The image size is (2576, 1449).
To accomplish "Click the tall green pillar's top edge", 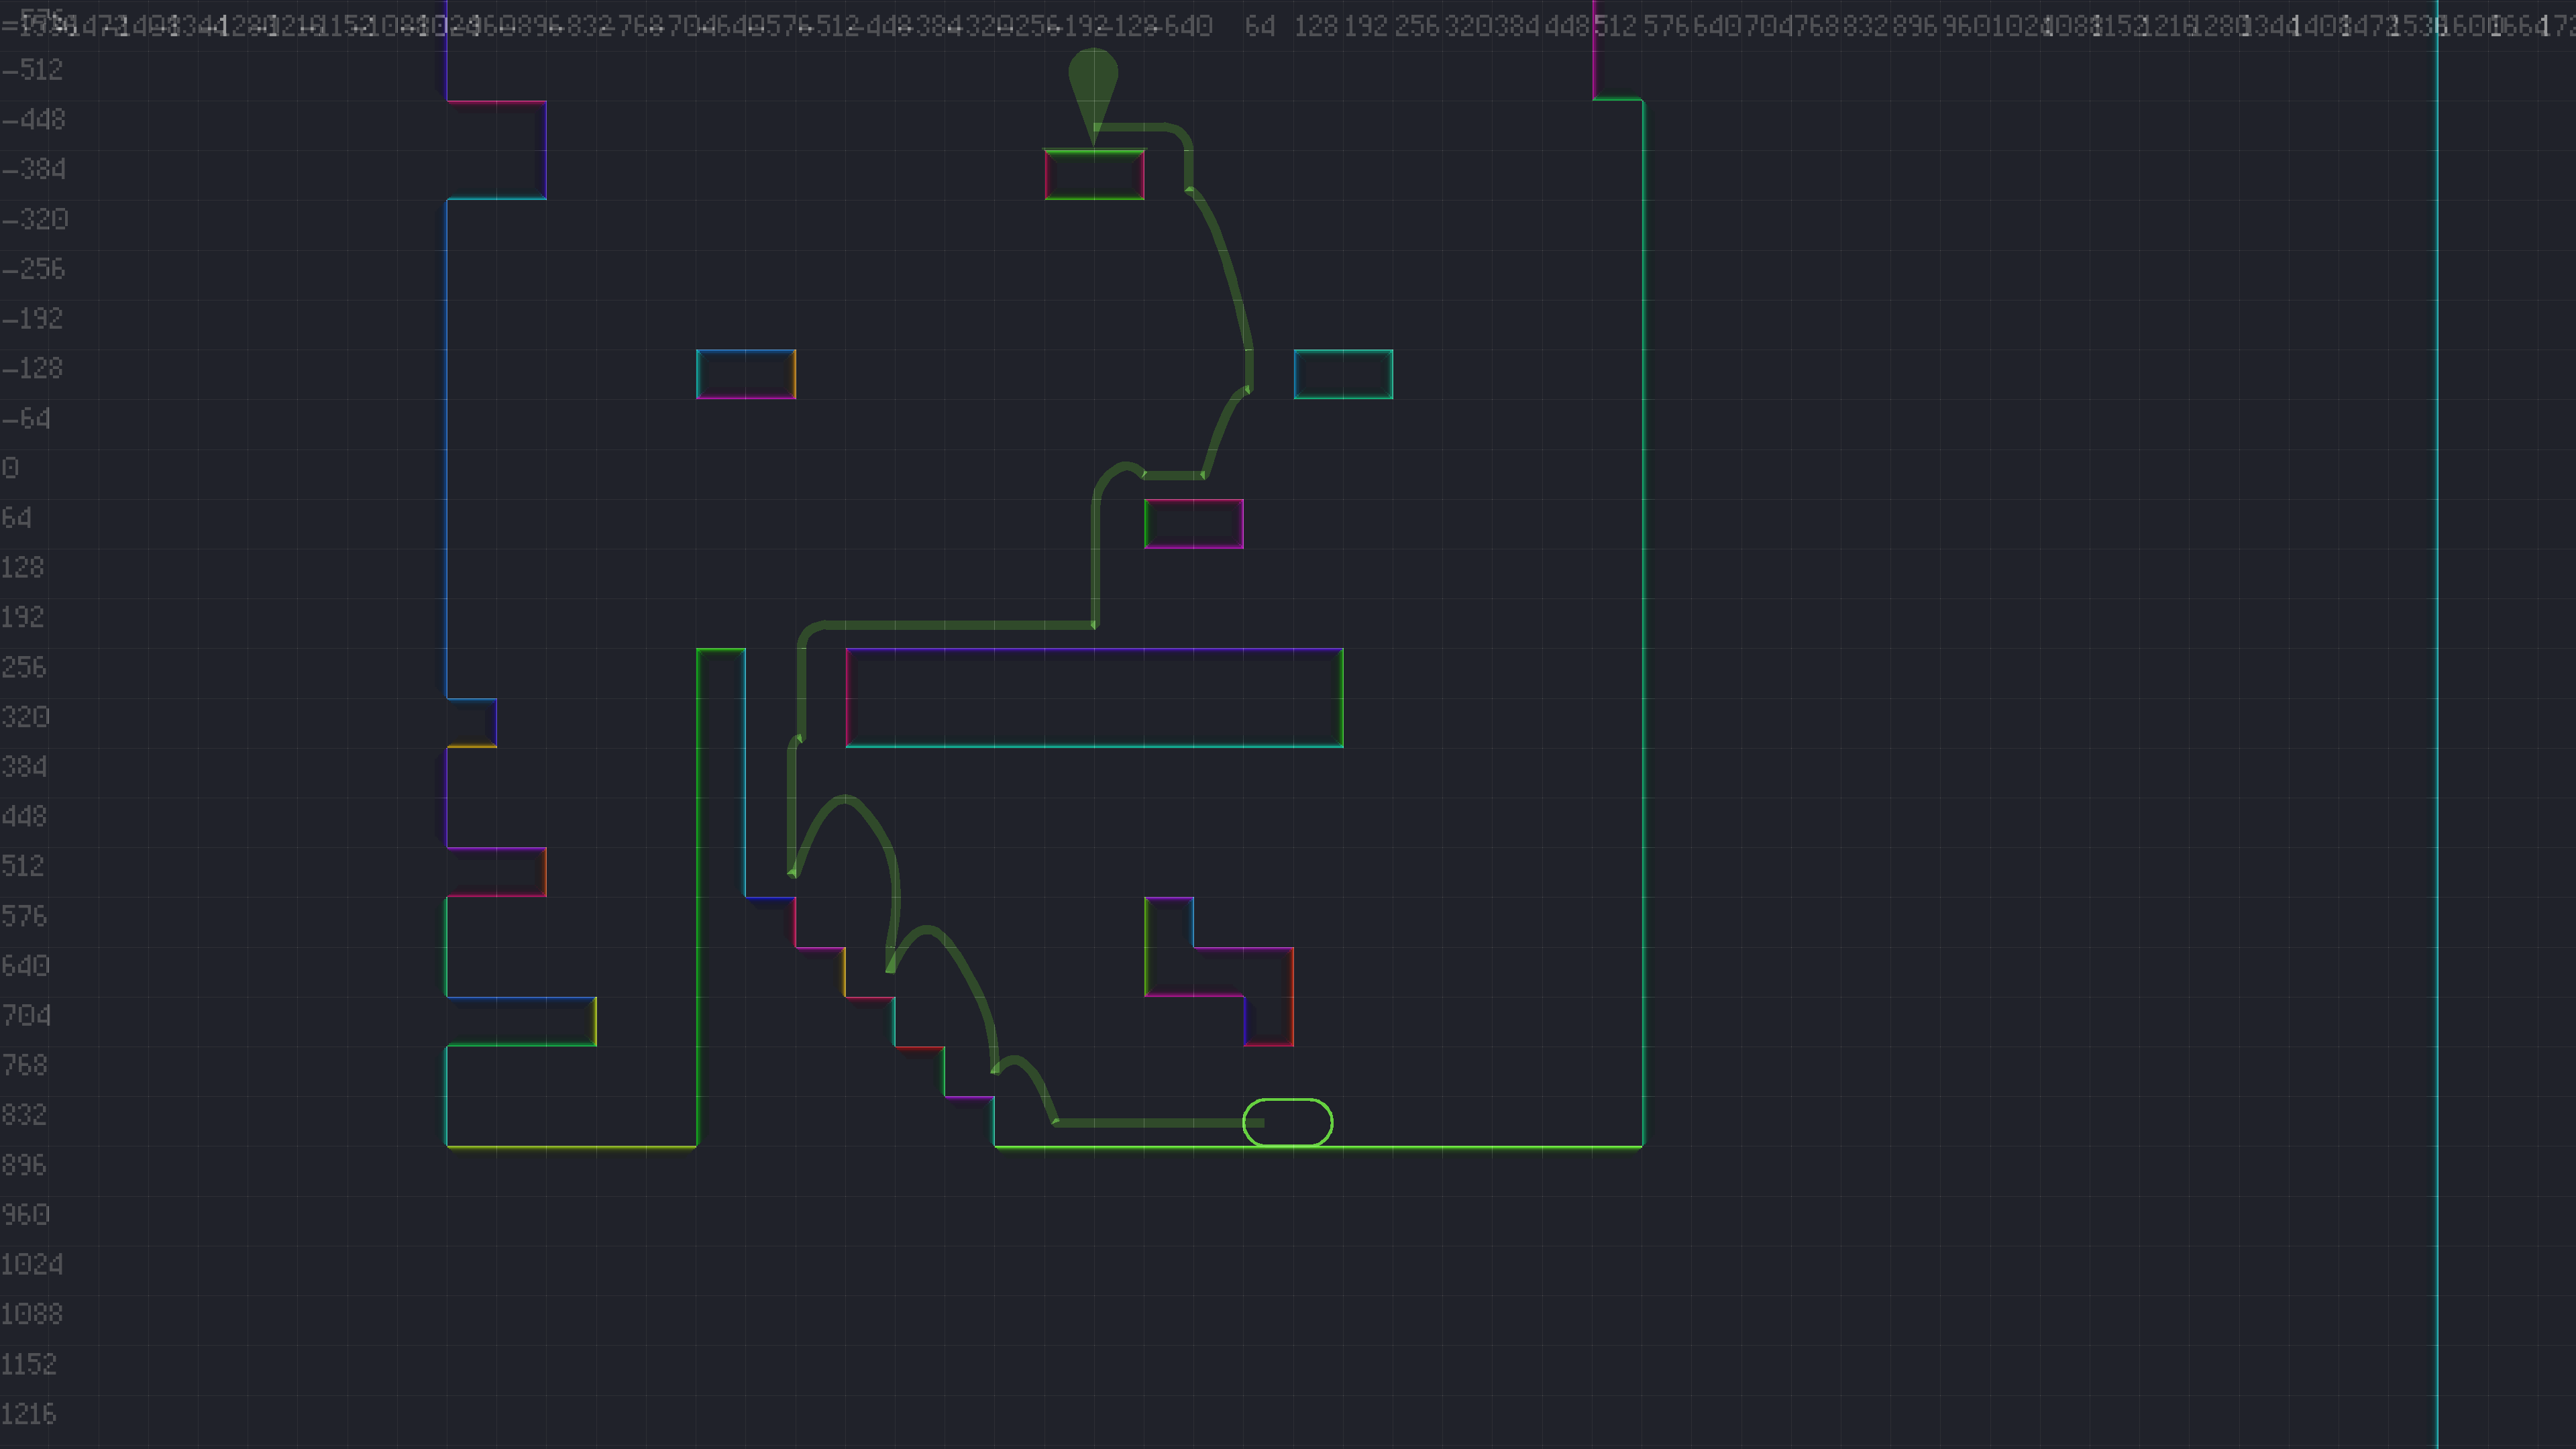I will (x=721, y=649).
